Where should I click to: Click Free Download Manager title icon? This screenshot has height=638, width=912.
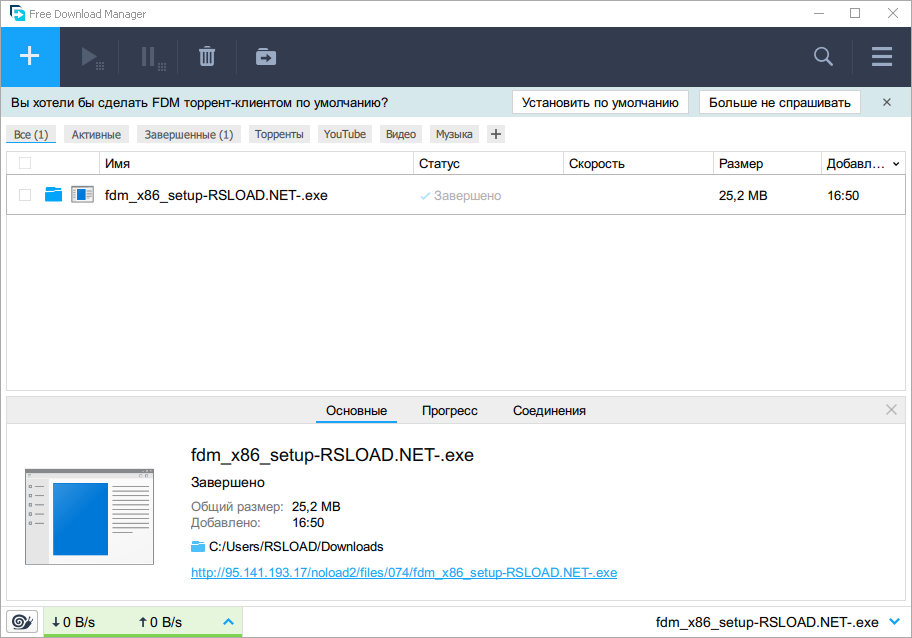[x=17, y=13]
